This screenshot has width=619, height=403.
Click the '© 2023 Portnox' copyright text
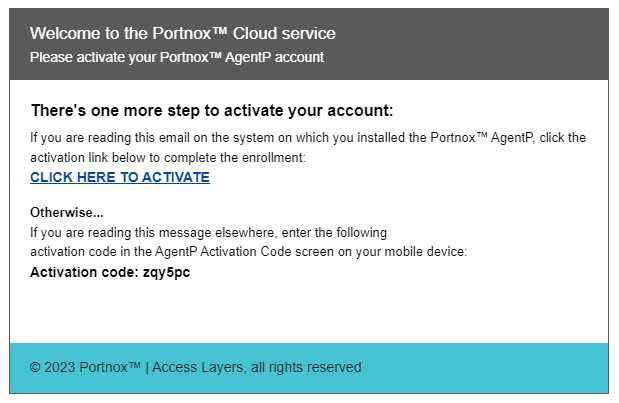point(85,367)
